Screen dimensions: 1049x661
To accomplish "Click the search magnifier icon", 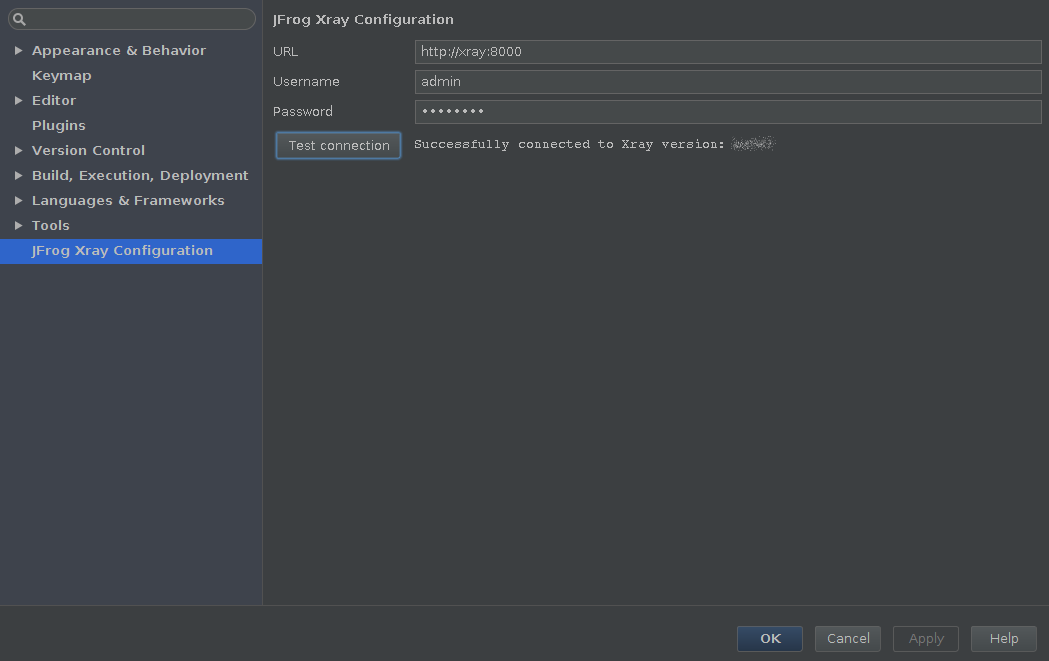I will click(x=20, y=18).
